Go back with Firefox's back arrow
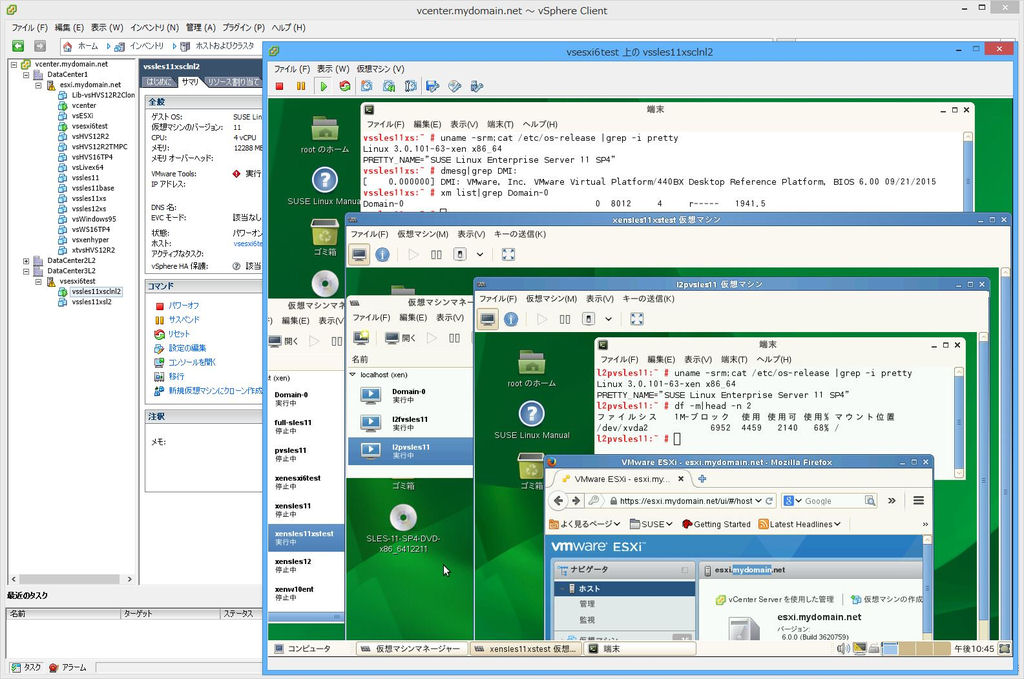Image resolution: width=1024 pixels, height=679 pixels. pos(558,501)
